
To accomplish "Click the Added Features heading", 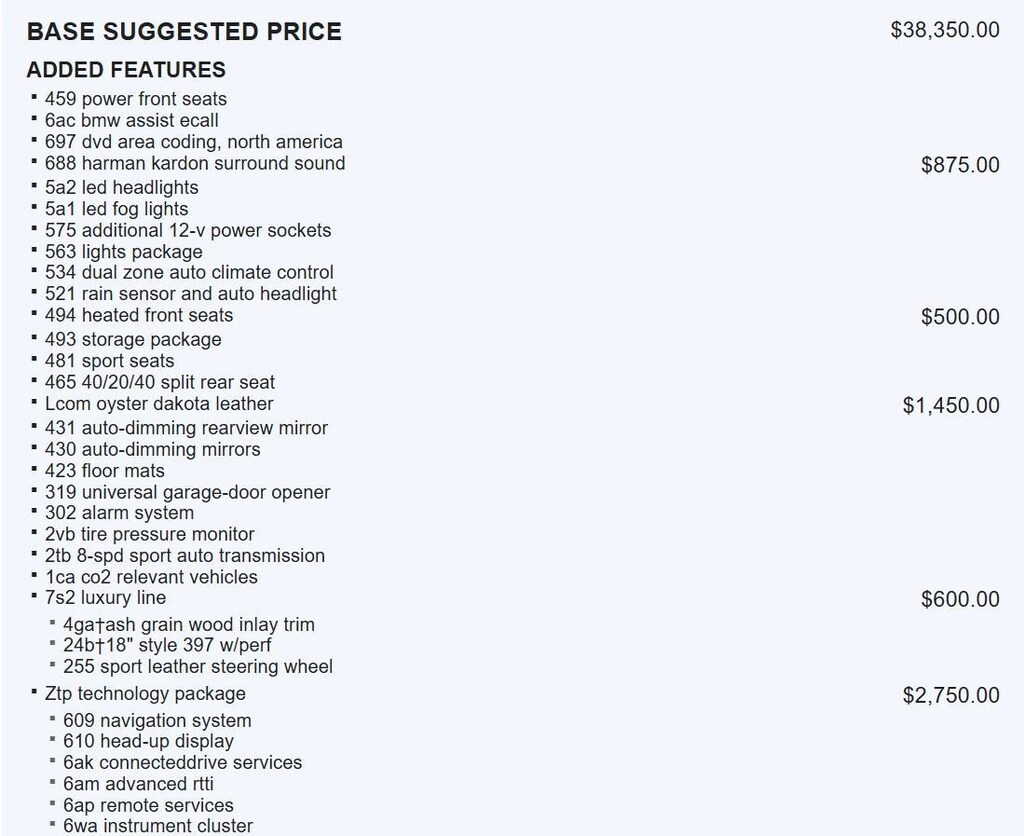I will point(126,70).
